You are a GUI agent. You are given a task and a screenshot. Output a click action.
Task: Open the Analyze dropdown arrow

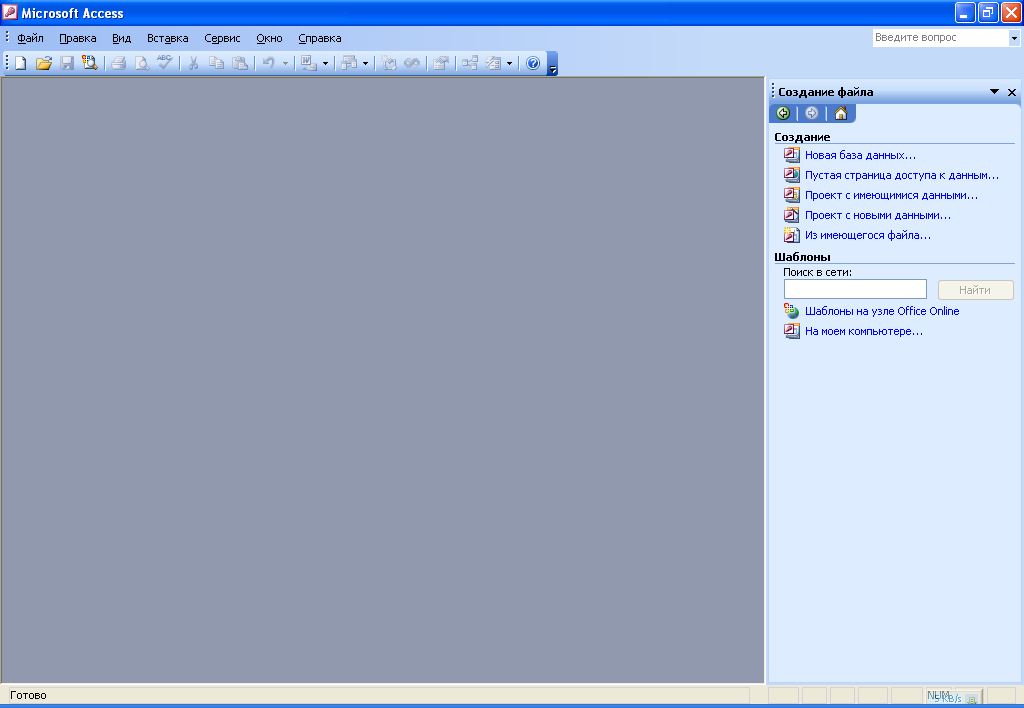click(365, 63)
